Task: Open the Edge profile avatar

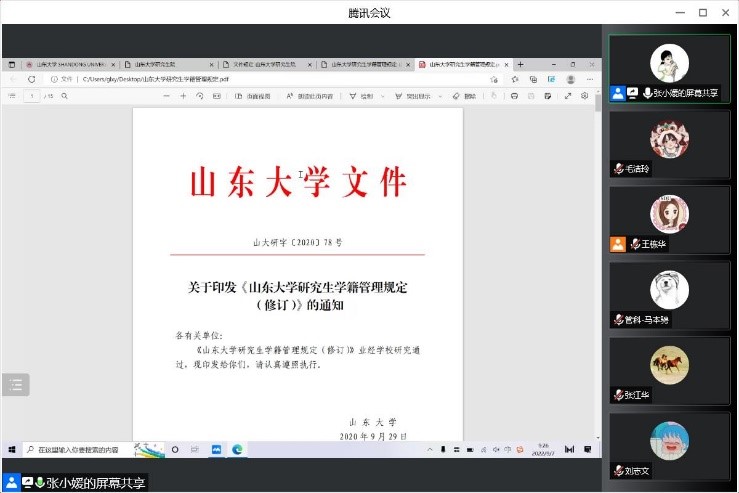Action: 571,79
